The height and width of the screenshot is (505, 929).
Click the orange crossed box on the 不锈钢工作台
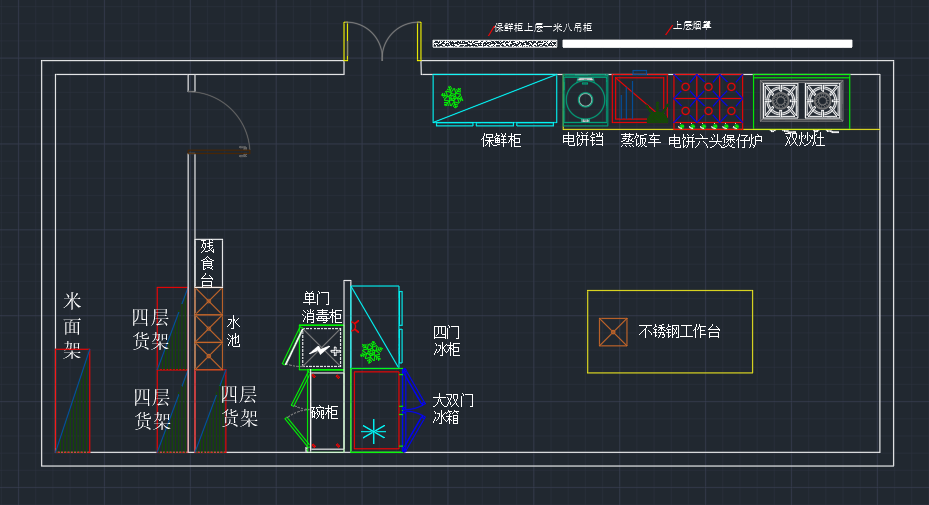click(x=613, y=332)
